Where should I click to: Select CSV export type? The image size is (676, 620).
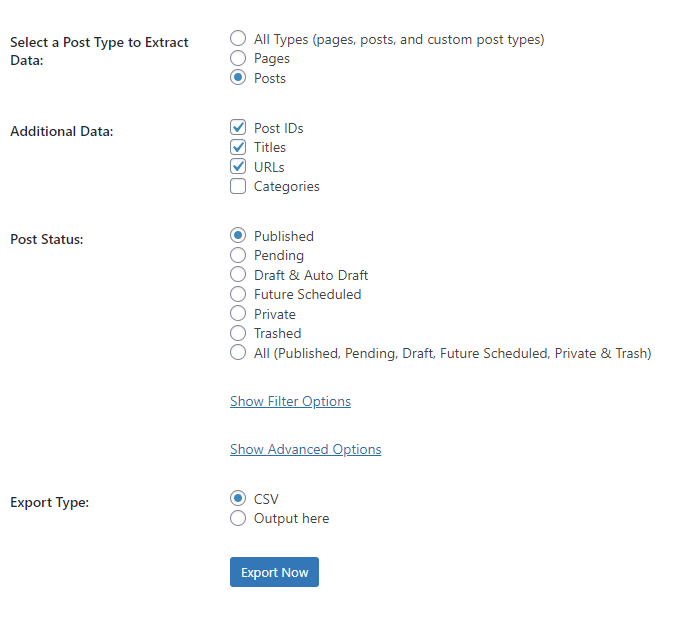tap(238, 498)
